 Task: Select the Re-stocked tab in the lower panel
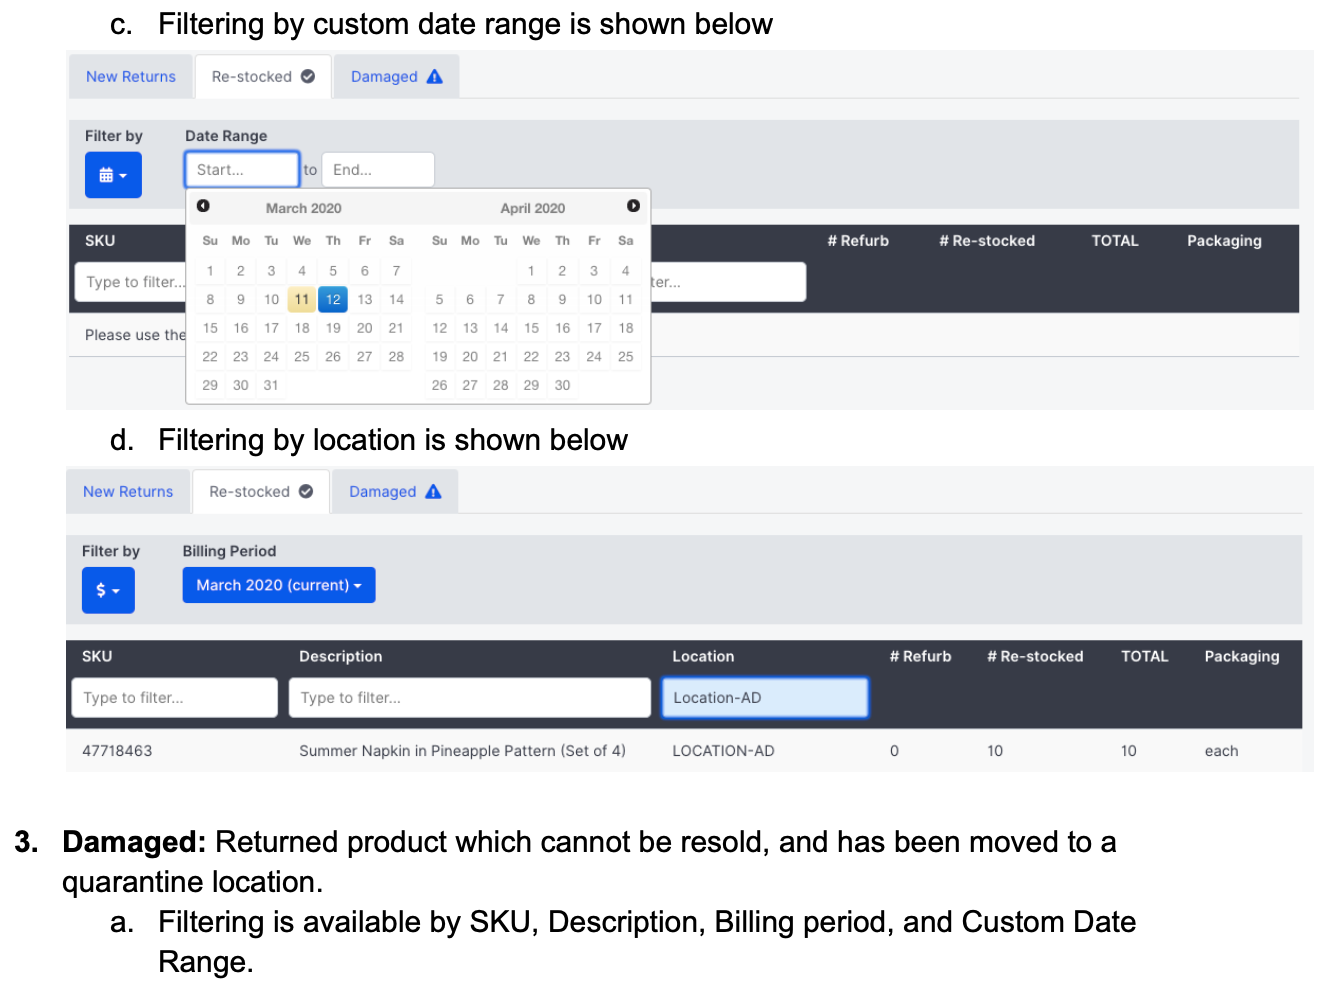pos(250,491)
